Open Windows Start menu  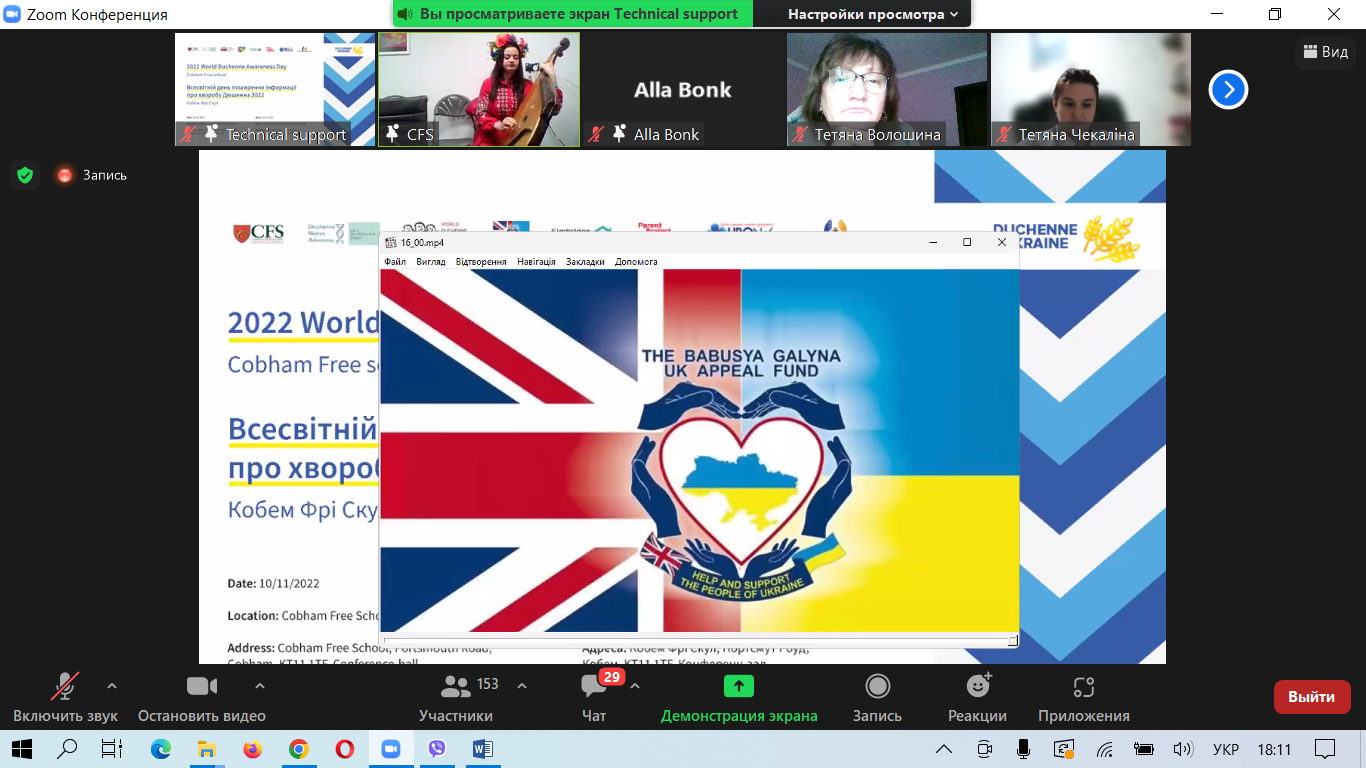(22, 748)
